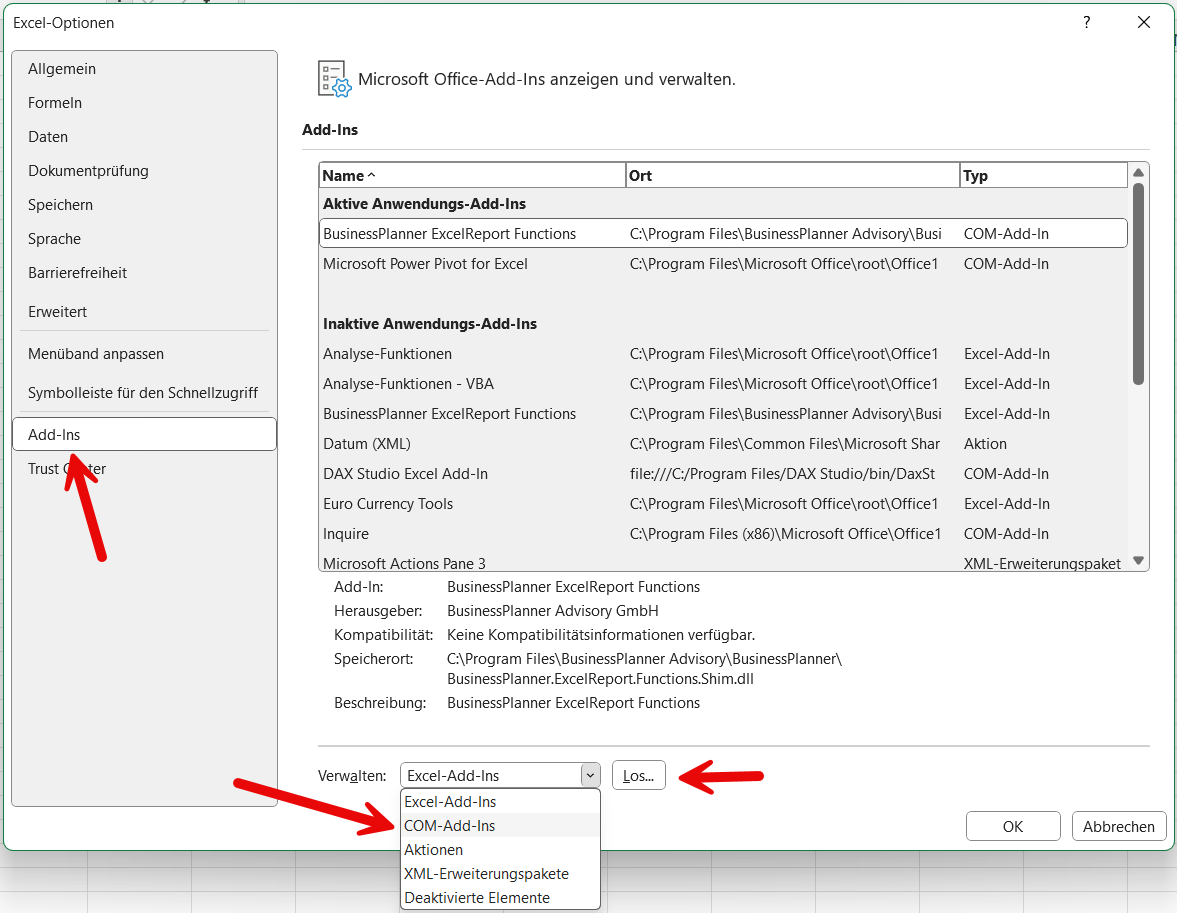
Task: Click the Los... button
Action: pos(639,776)
